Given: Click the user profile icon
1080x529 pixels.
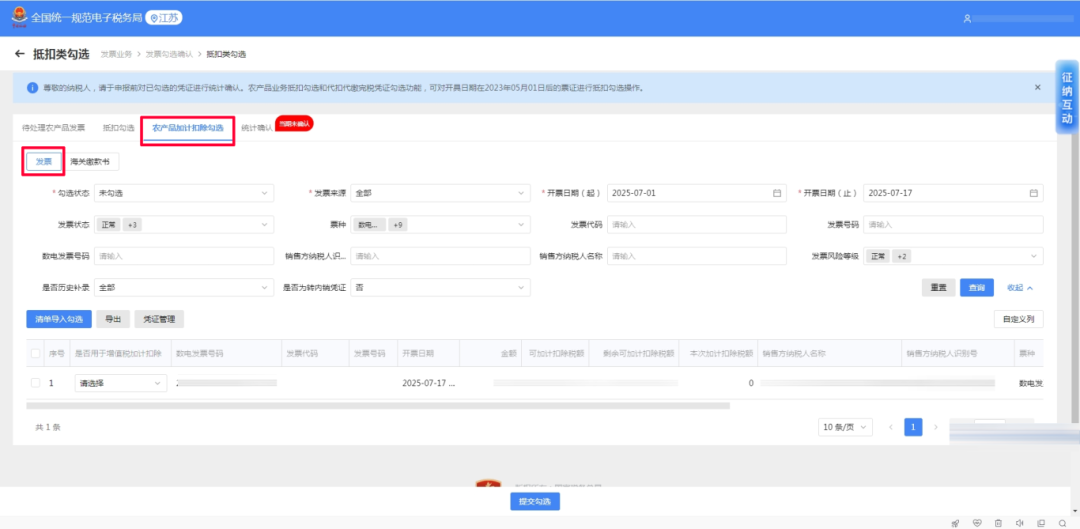Looking at the screenshot, I should click(x=967, y=19).
